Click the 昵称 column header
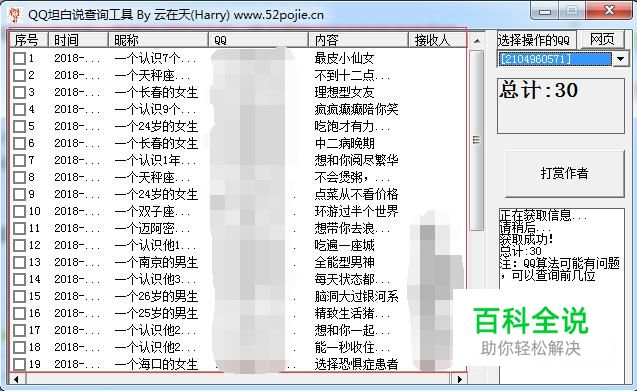This screenshot has width=637, height=391. pyautogui.click(x=158, y=40)
